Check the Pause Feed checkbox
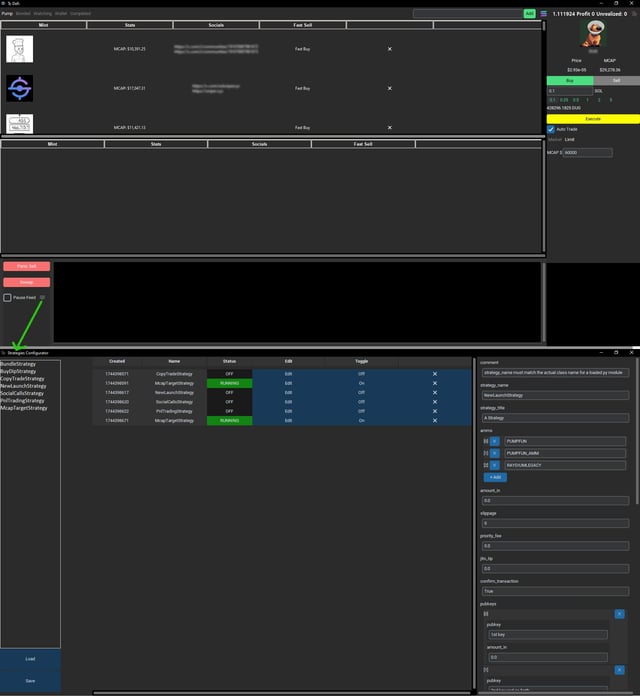Viewport: 640px width, 696px height. (x=8, y=298)
